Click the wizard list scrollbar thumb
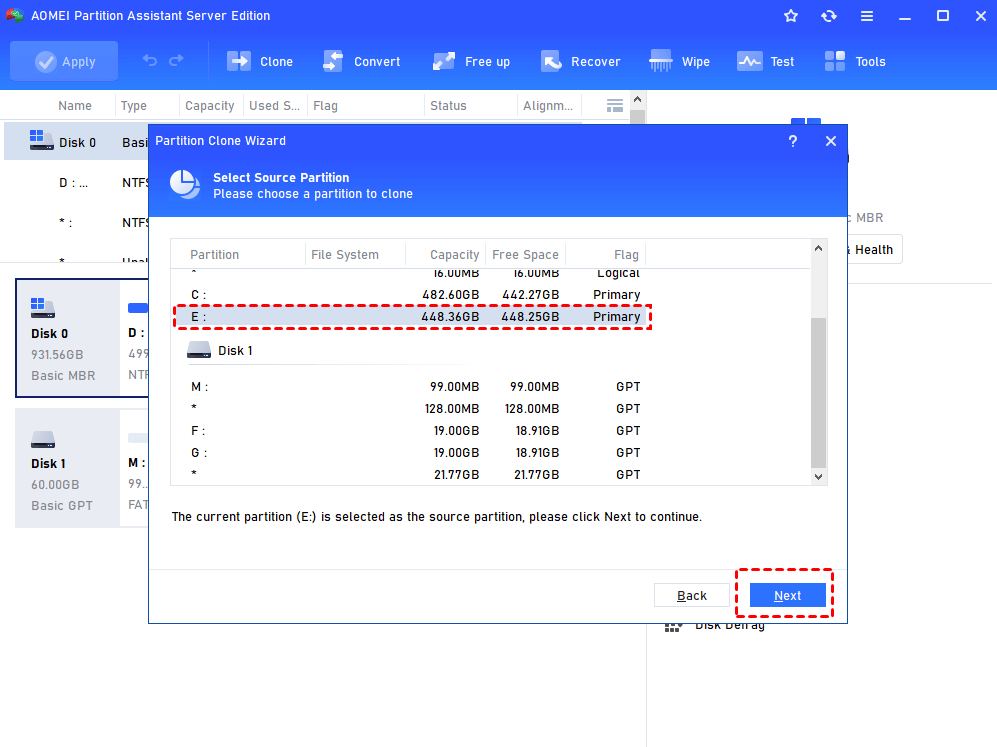Screen dimensions: 997x747 click(x=818, y=392)
